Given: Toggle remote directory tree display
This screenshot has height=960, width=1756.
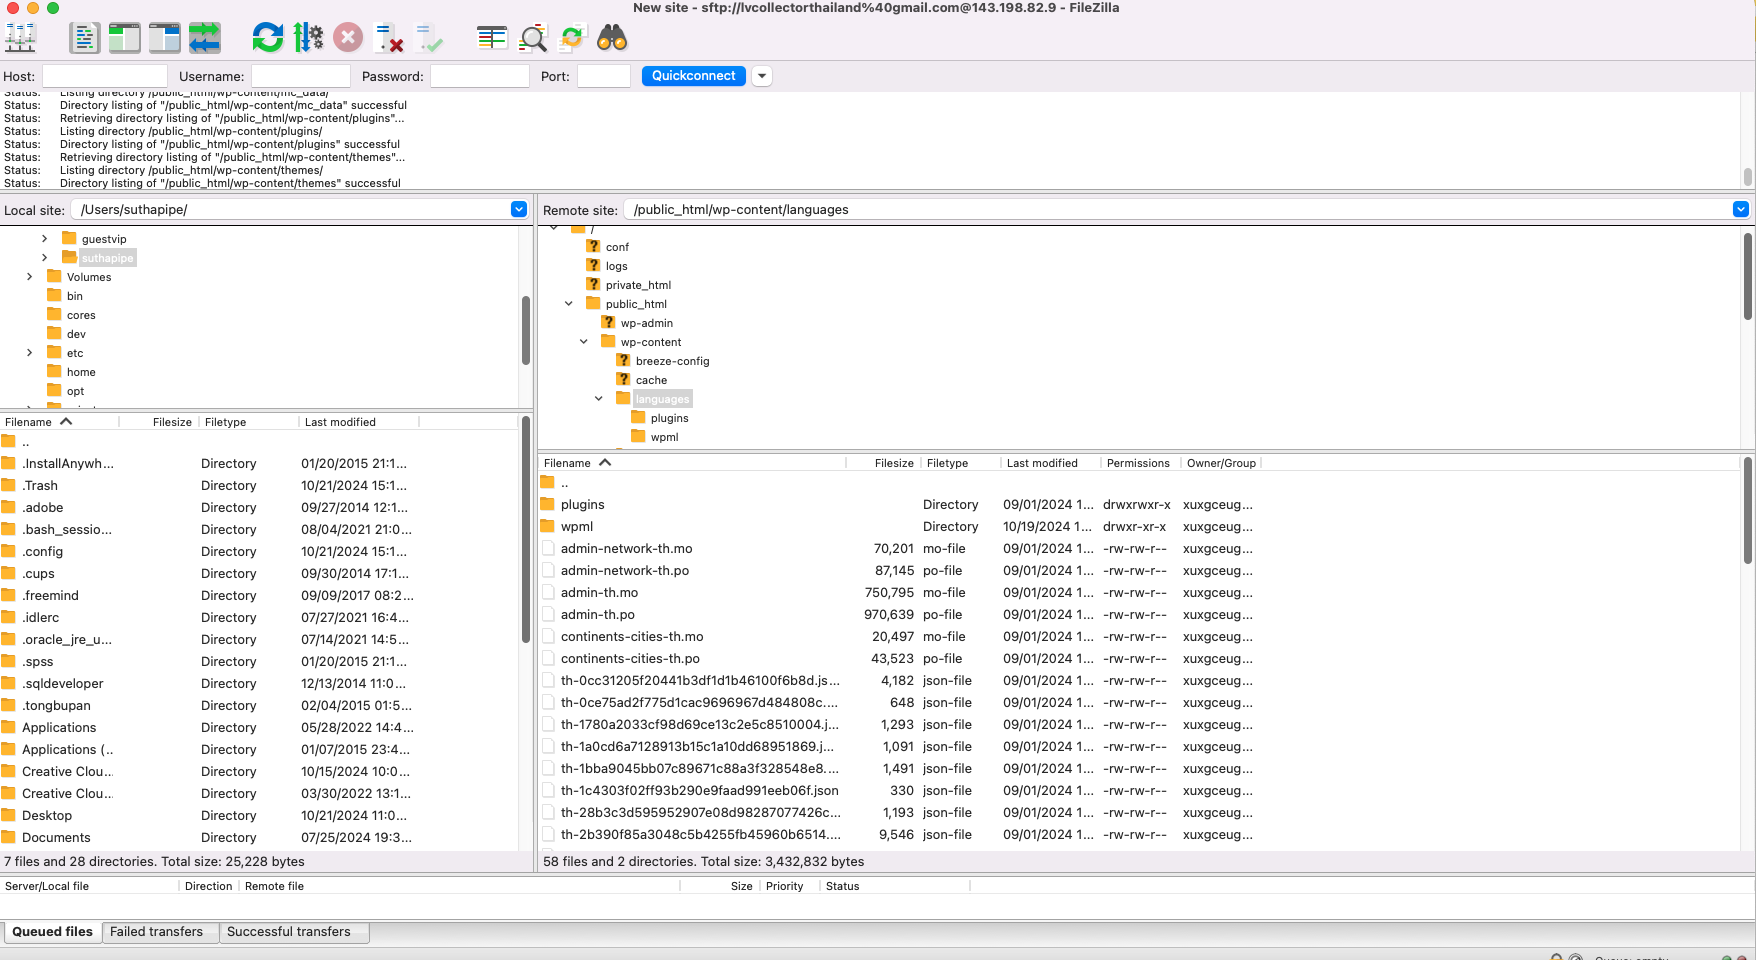Looking at the screenshot, I should (164, 39).
